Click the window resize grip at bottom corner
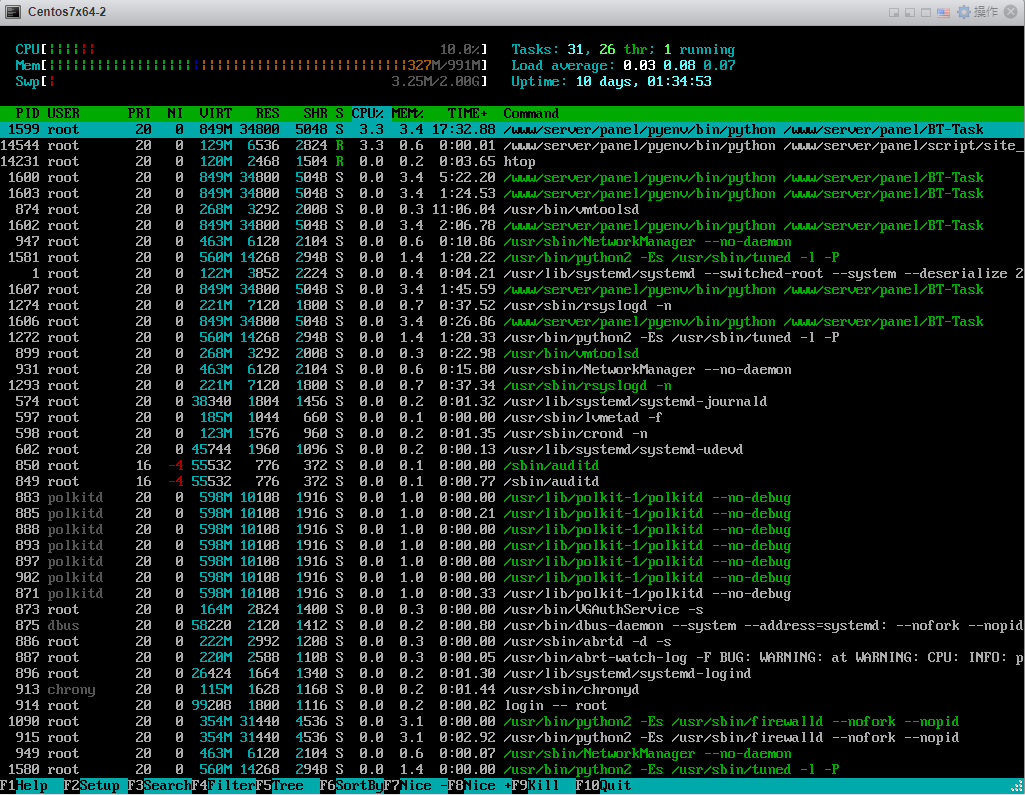This screenshot has height=795, width=1025. click(1018, 787)
